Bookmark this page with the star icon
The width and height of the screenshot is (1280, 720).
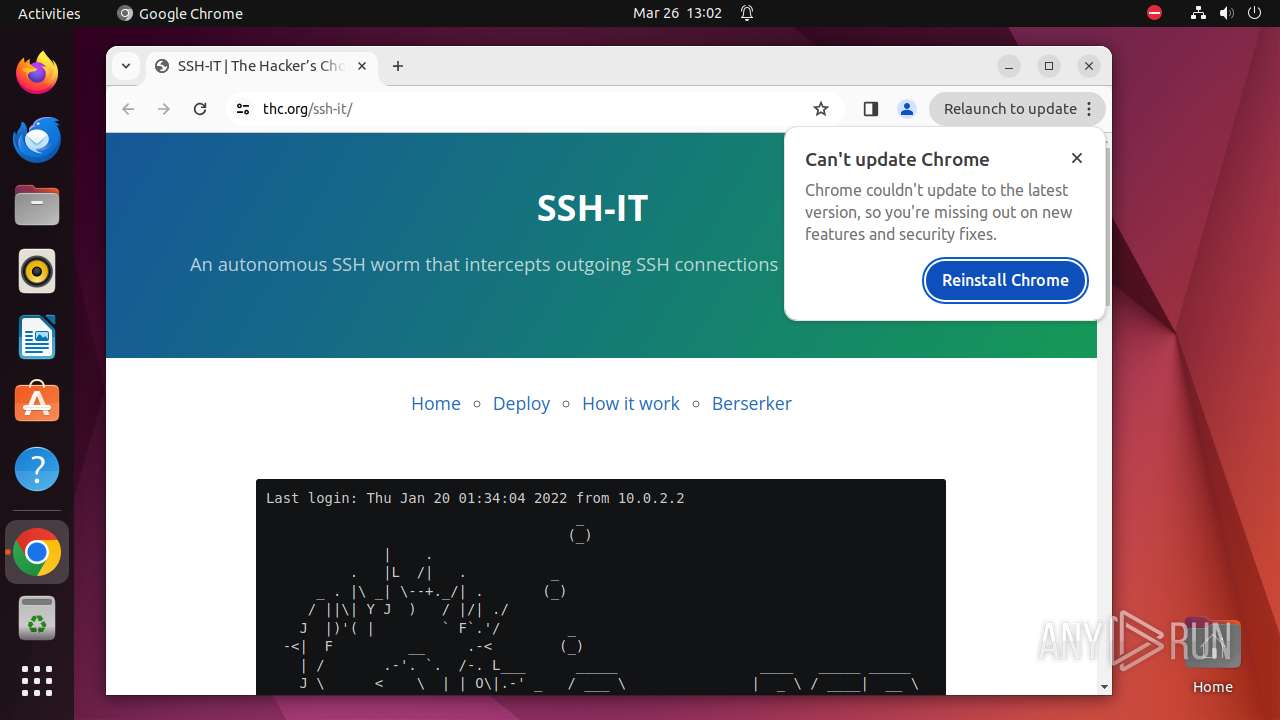coord(821,109)
